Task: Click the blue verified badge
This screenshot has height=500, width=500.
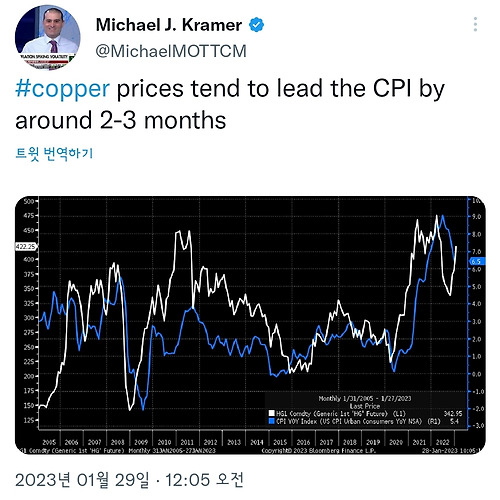Action: 257,25
